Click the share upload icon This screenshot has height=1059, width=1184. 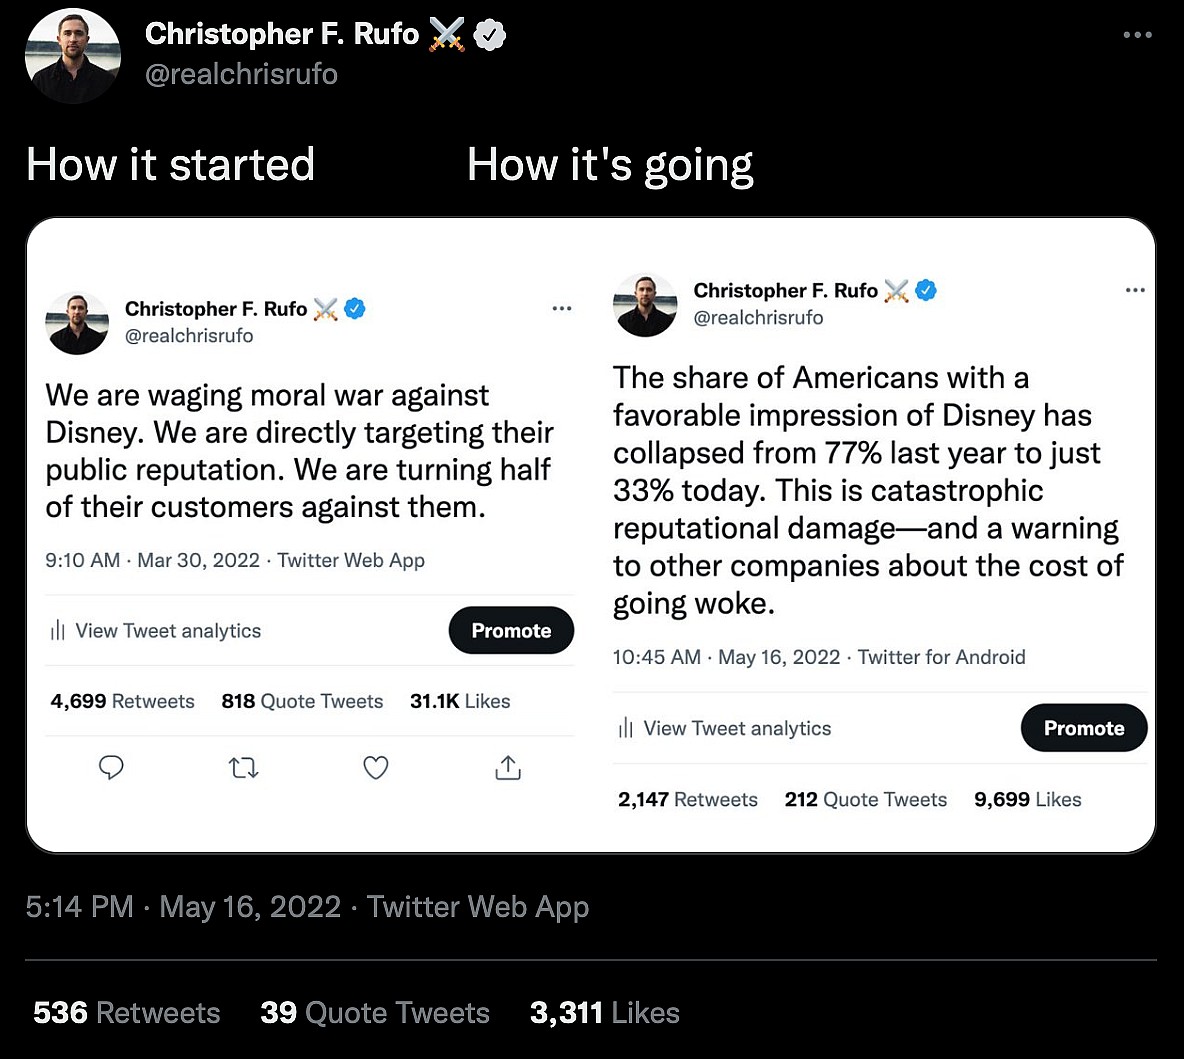pos(508,768)
